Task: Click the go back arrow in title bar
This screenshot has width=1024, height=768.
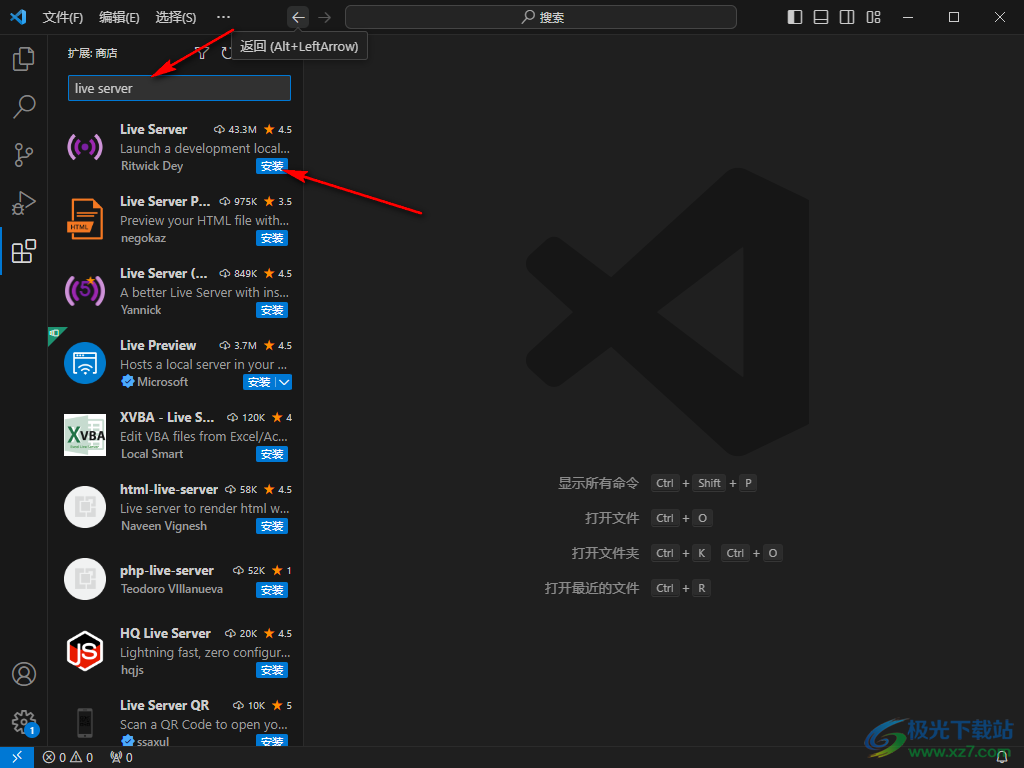Action: 298,17
